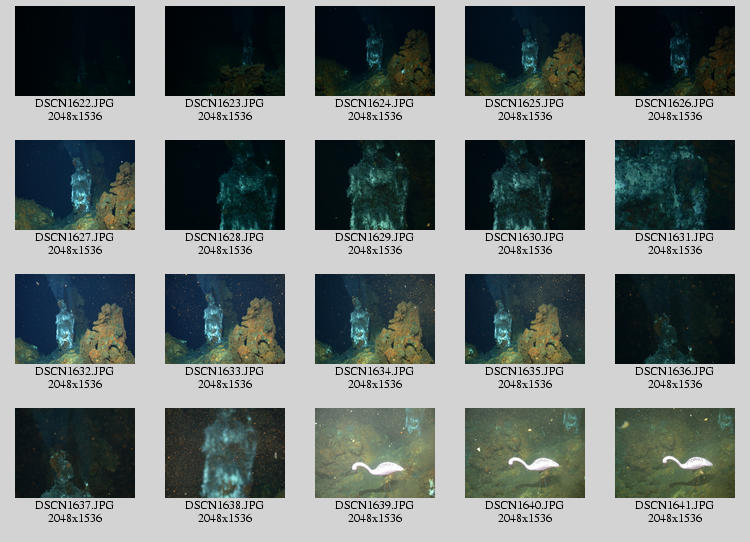
Task: Open the blurry DSCN1638.JPG image
Action: click(225, 453)
